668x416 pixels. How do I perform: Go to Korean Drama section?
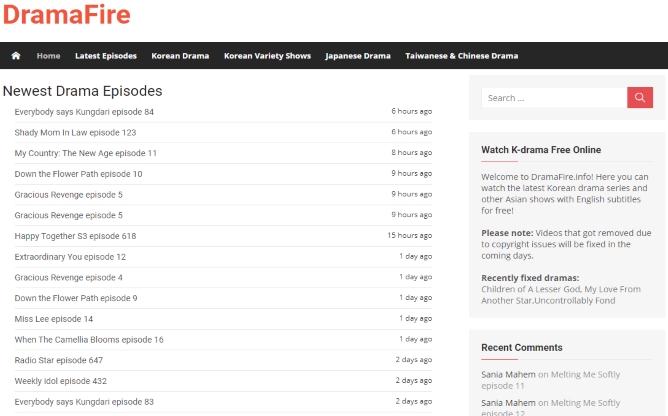180,56
